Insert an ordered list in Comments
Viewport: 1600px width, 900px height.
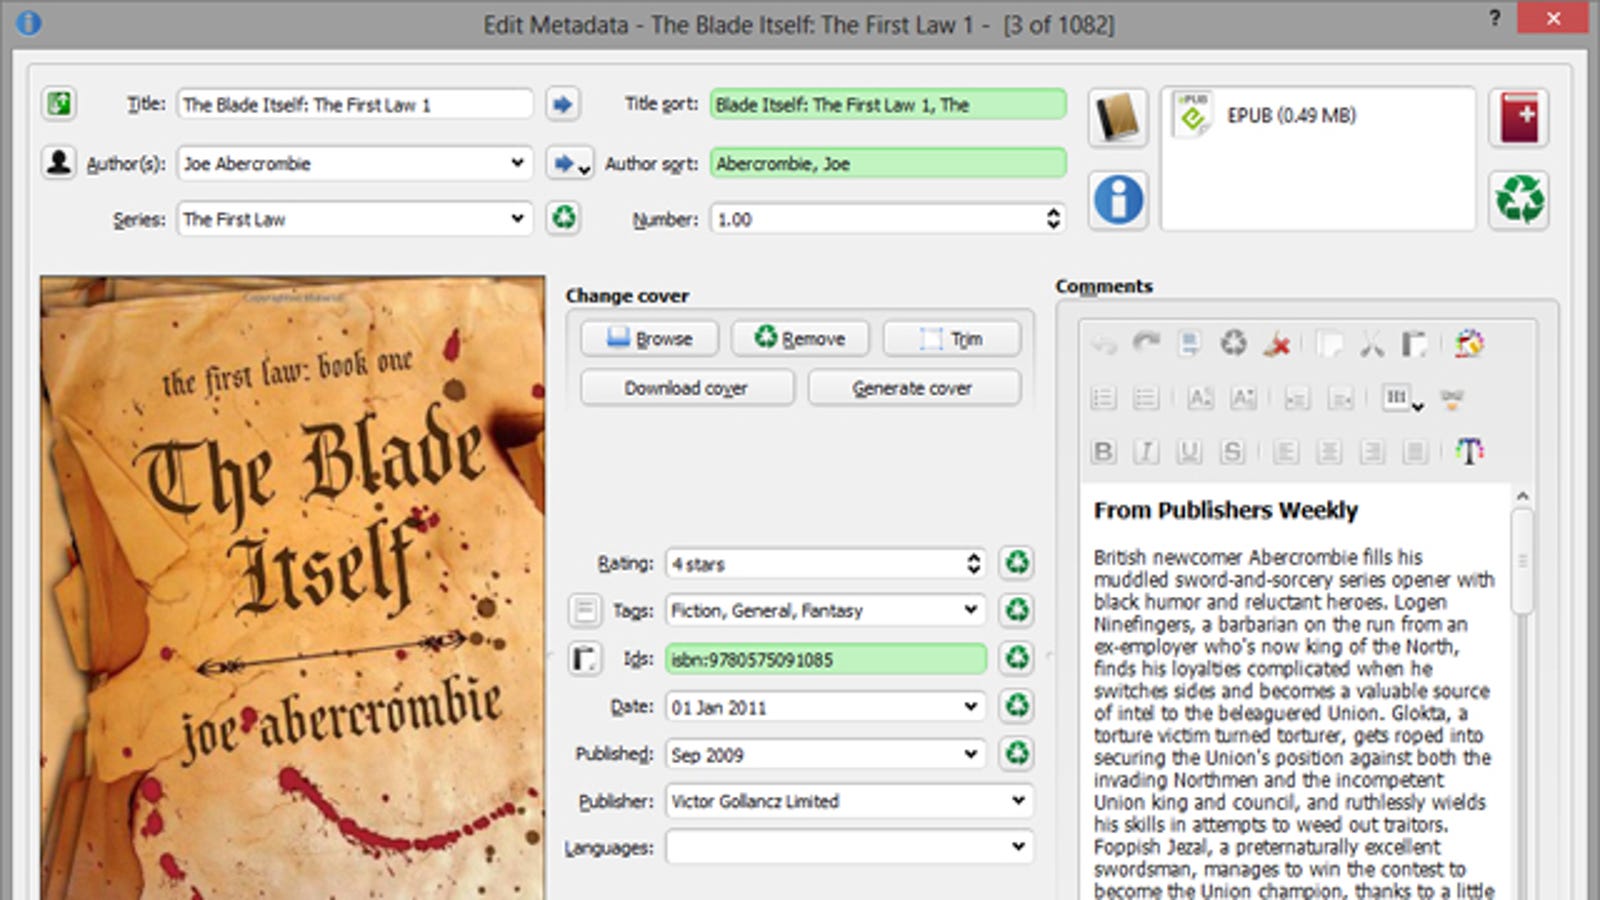click(x=1103, y=398)
